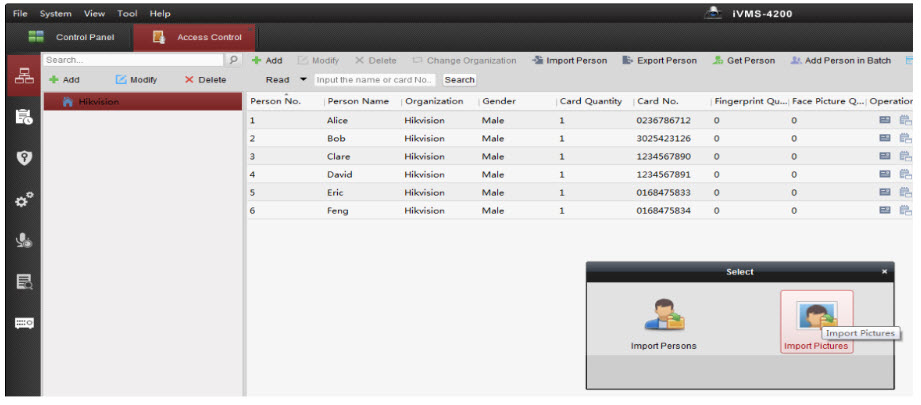Select the Hikvision organization tree node
The image size is (921, 405).
pyautogui.click(x=98, y=102)
